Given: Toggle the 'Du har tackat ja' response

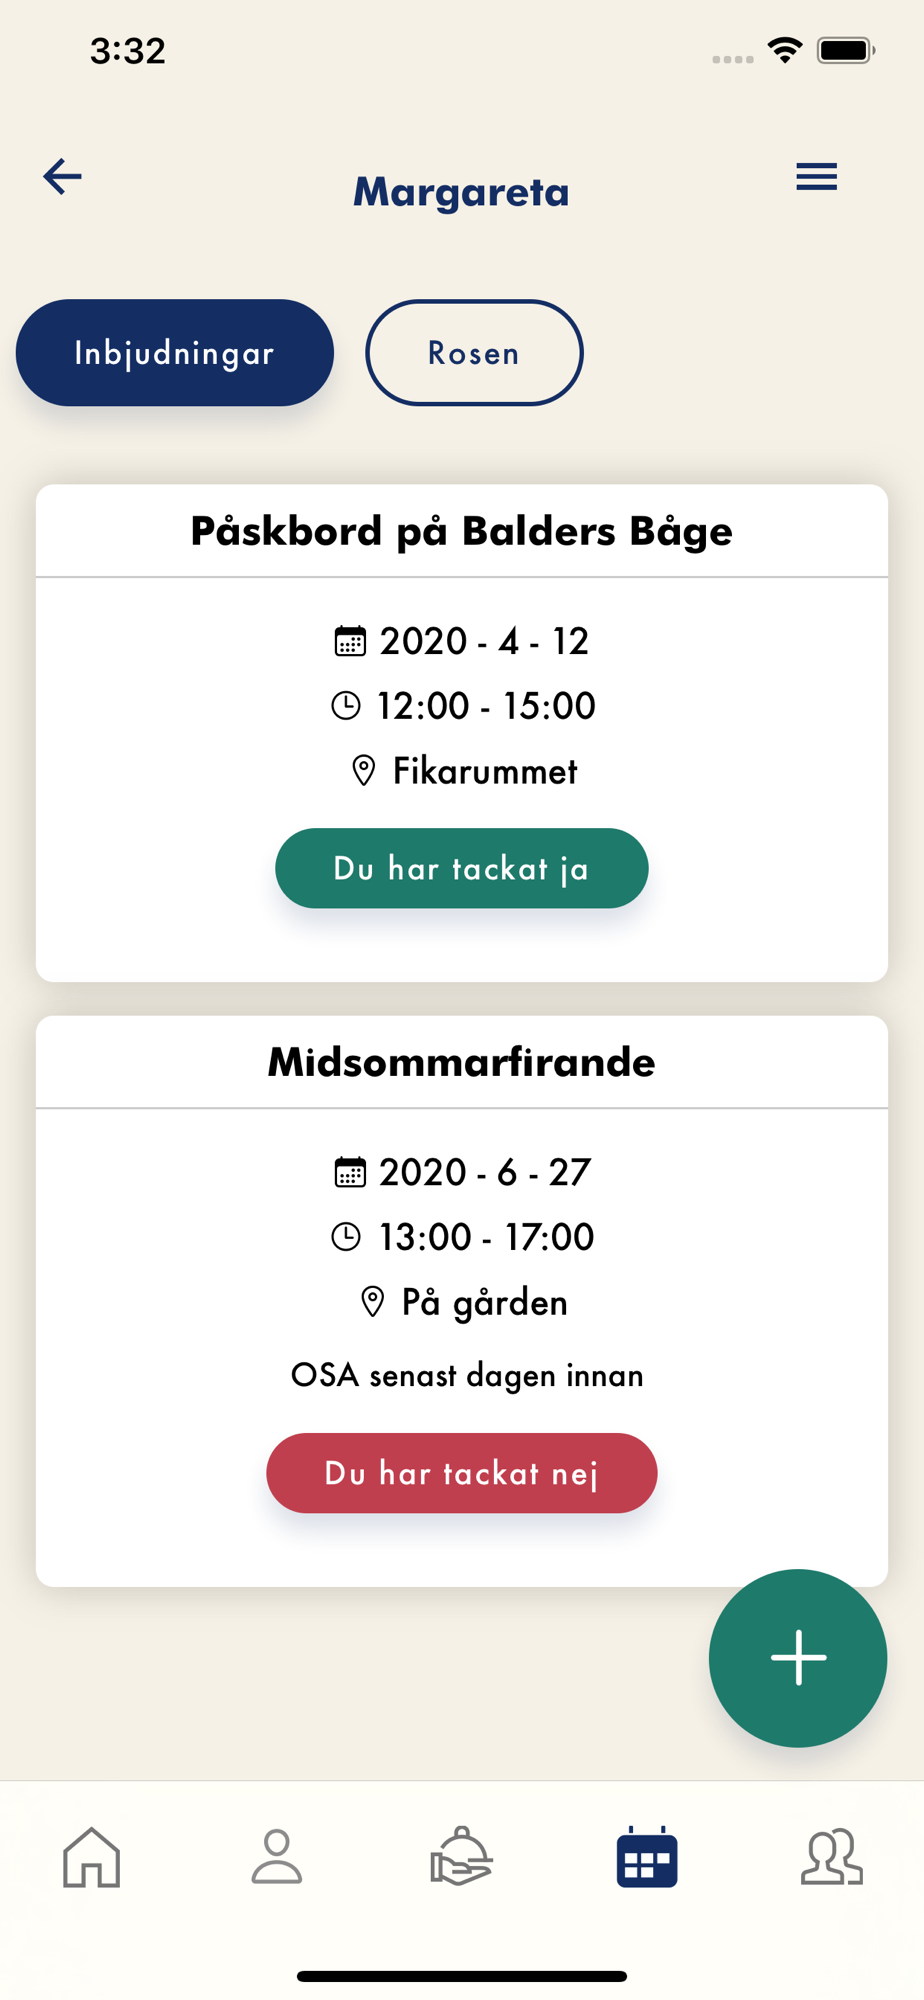Looking at the screenshot, I should [462, 868].
